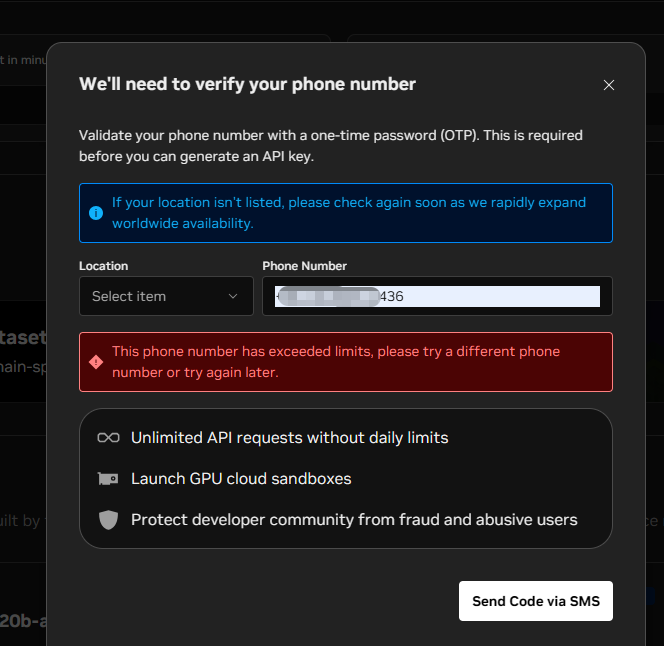
Task: Click the GPU card icon
Action: [x=108, y=479]
